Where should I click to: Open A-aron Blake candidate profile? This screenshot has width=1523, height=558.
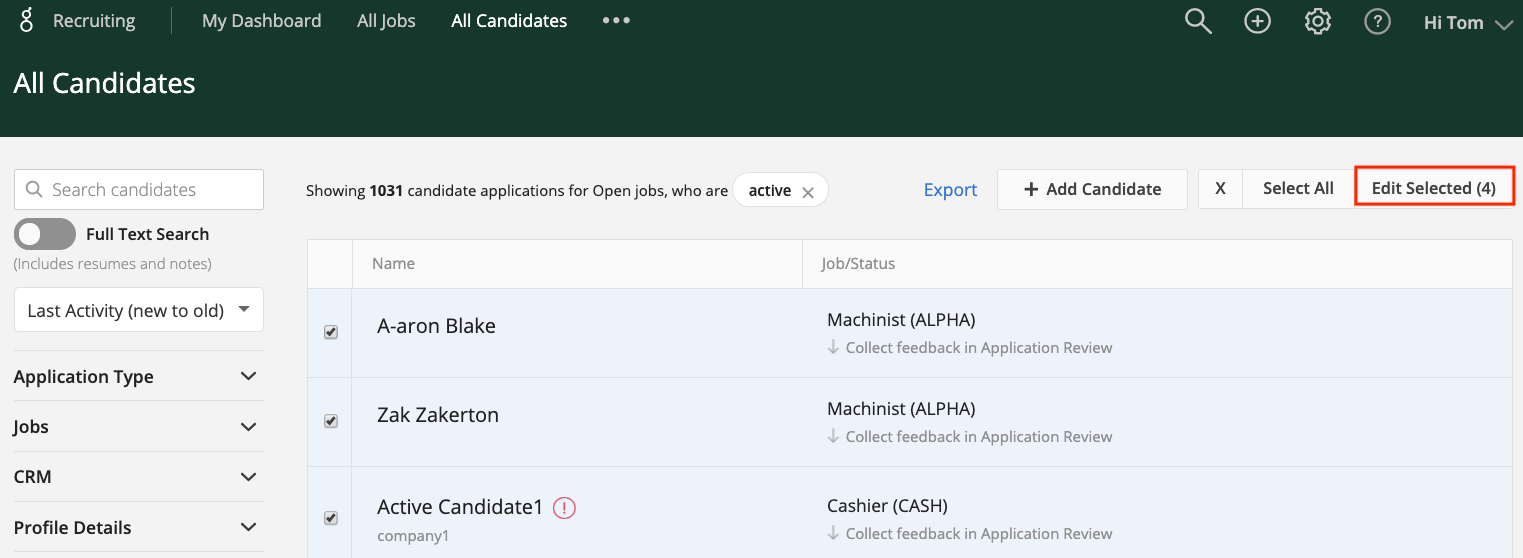[x=436, y=326]
